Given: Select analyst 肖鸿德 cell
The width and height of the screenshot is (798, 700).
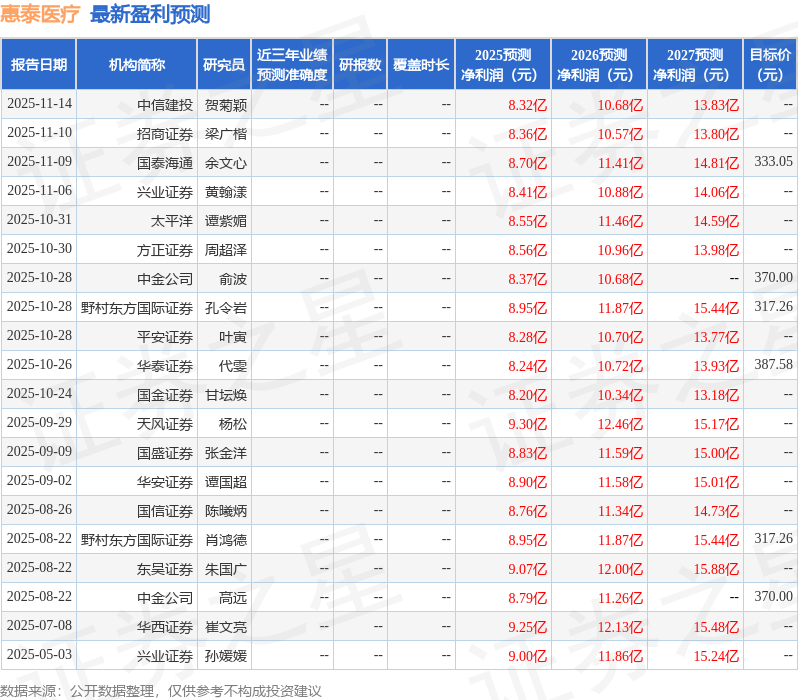Looking at the screenshot, I should [225, 540].
